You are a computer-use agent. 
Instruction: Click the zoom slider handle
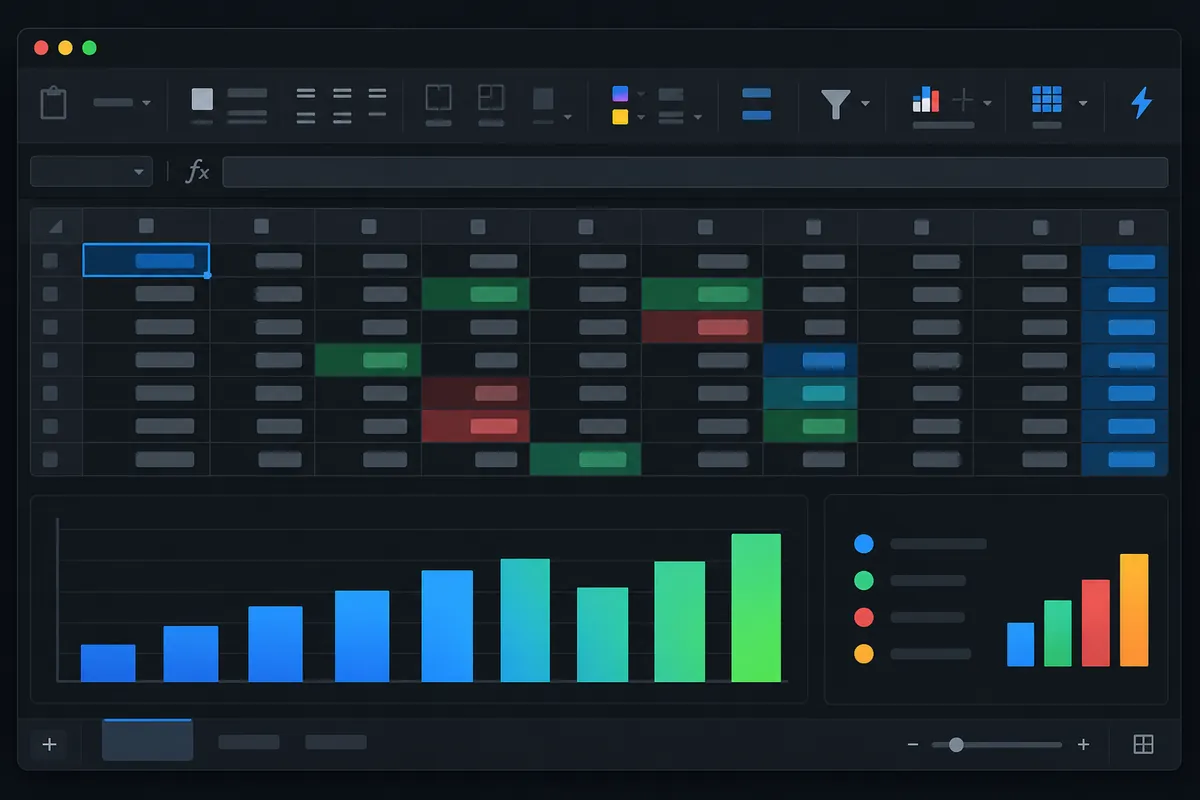[956, 745]
